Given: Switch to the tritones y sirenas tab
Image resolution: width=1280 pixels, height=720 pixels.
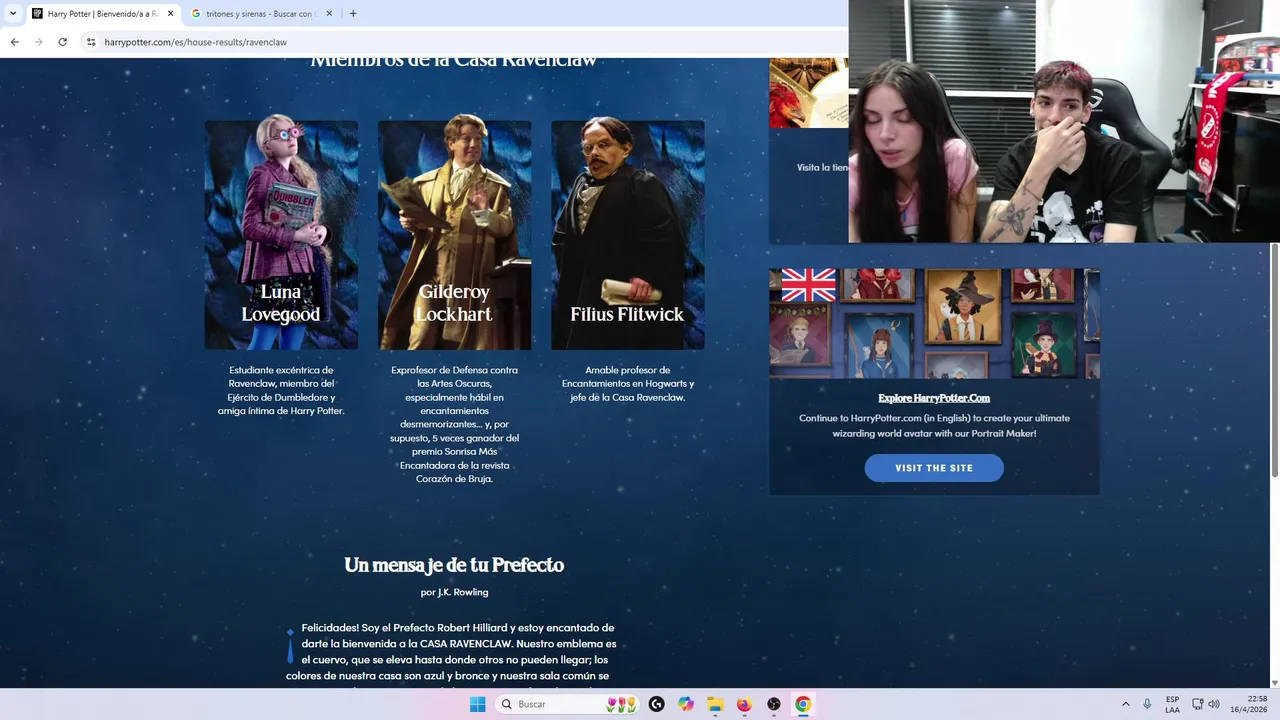Looking at the screenshot, I should (262, 14).
